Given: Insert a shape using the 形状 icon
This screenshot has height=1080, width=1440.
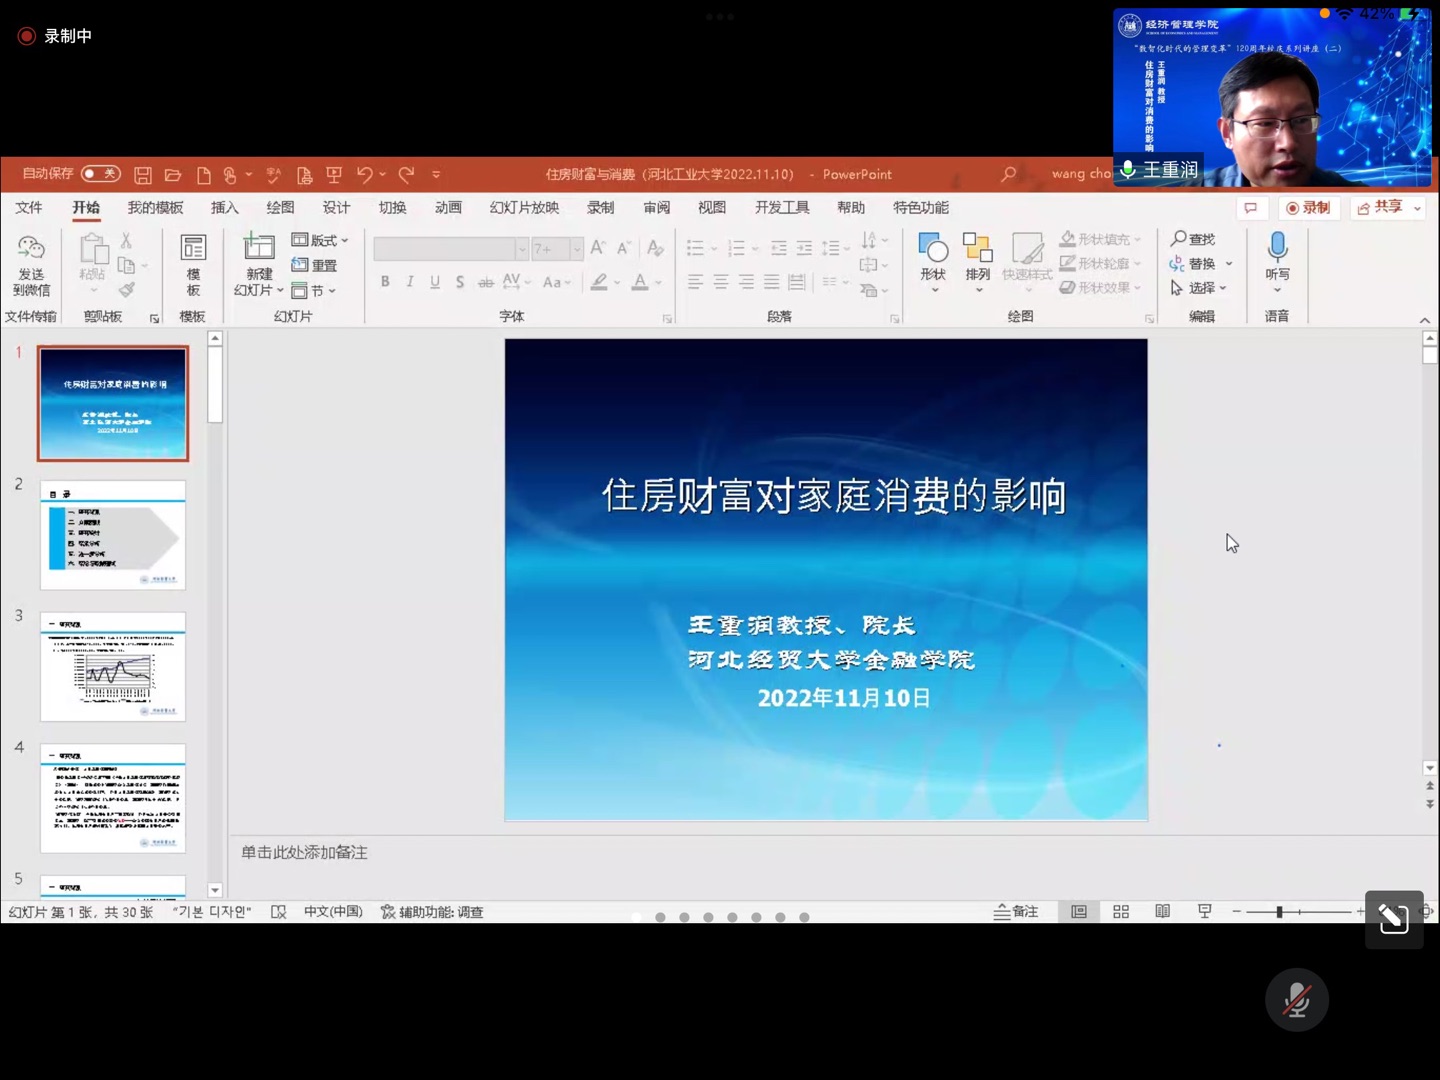Looking at the screenshot, I should click(931, 252).
